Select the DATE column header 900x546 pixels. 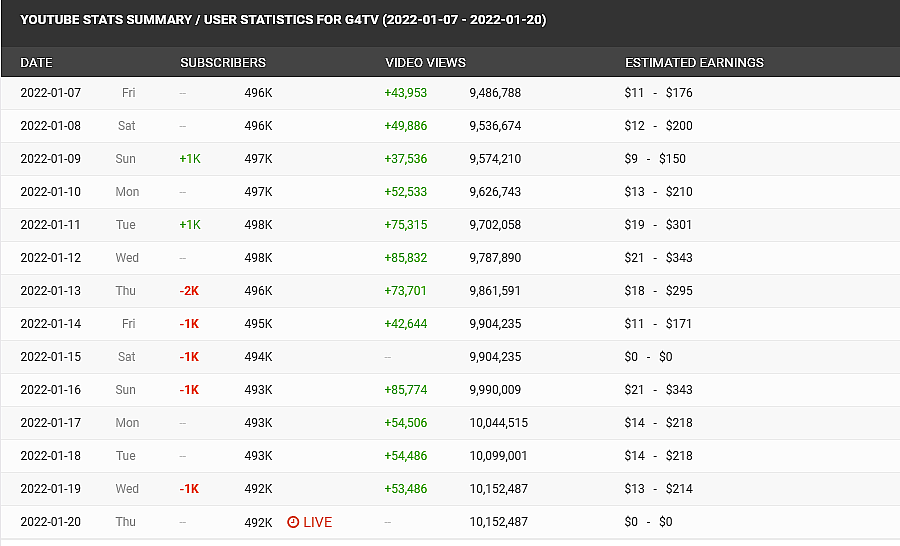36,62
